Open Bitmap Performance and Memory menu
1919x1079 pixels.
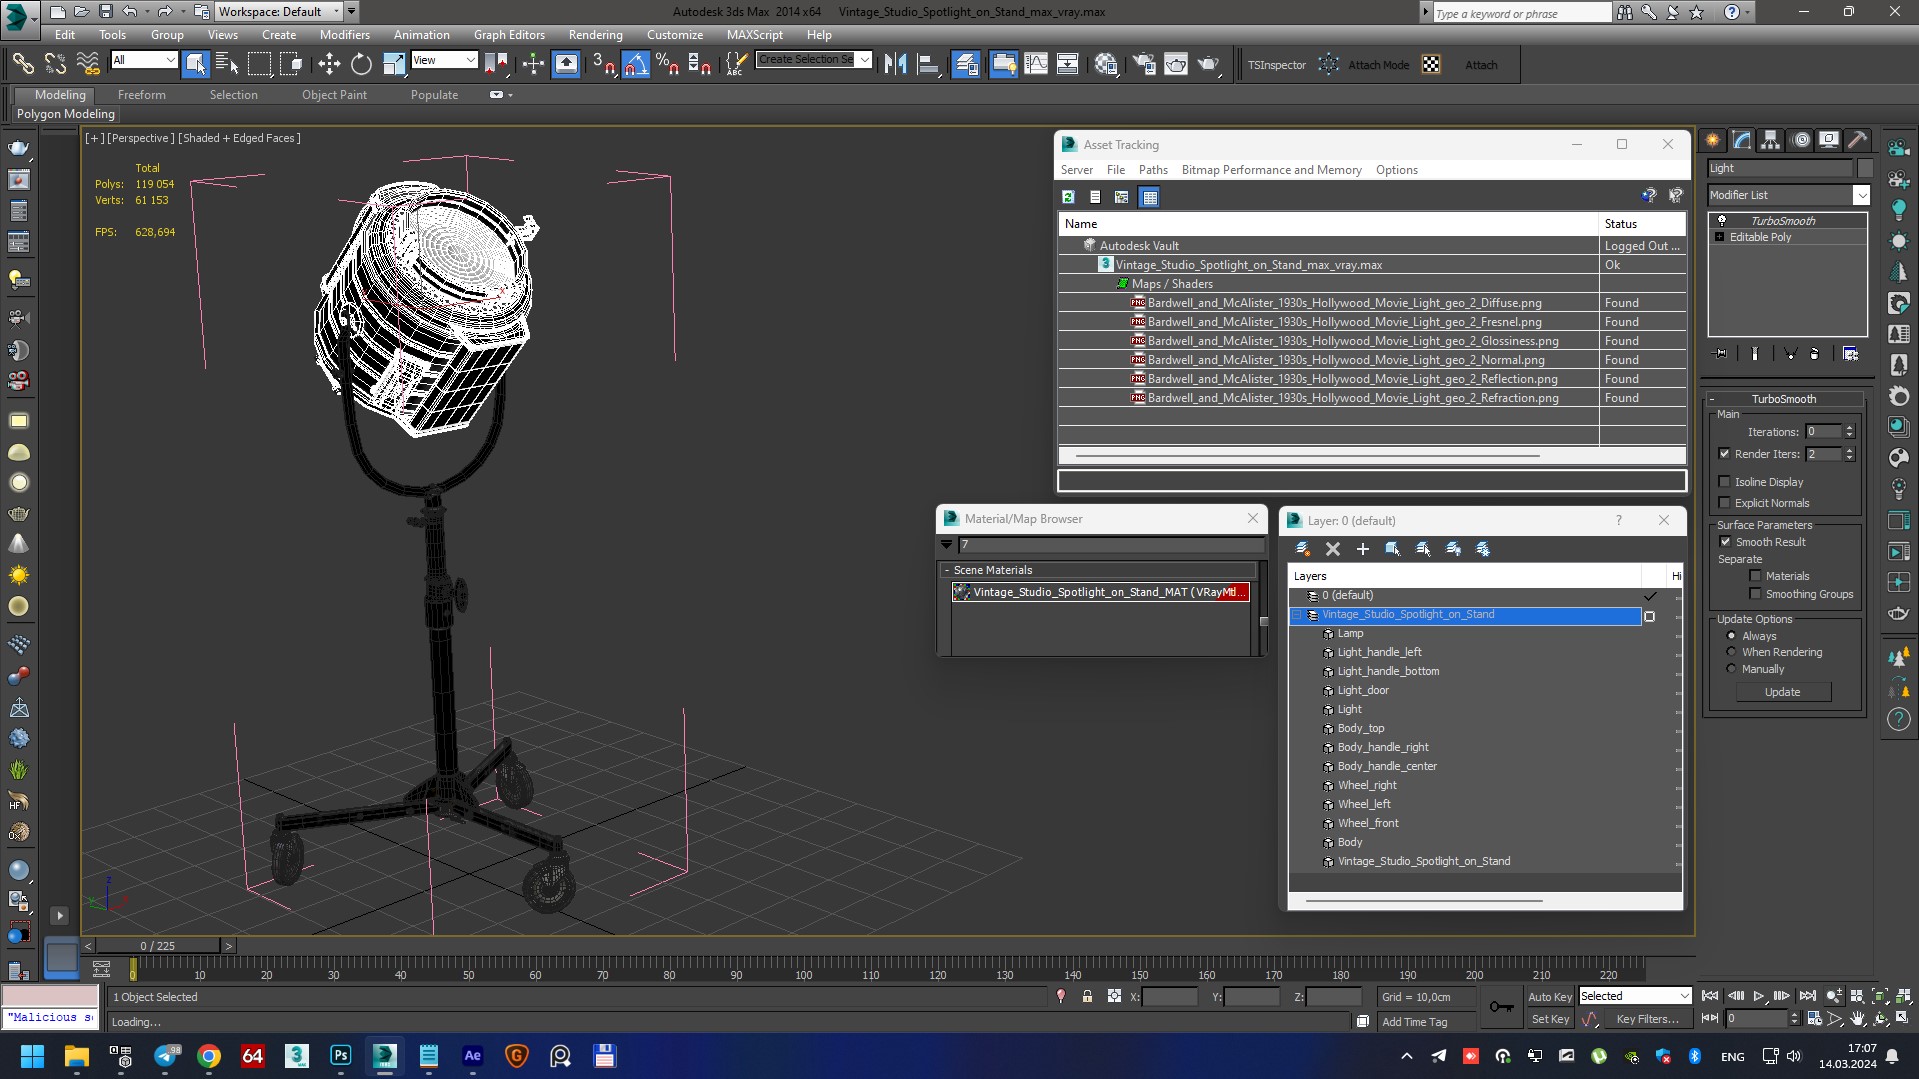click(1271, 170)
